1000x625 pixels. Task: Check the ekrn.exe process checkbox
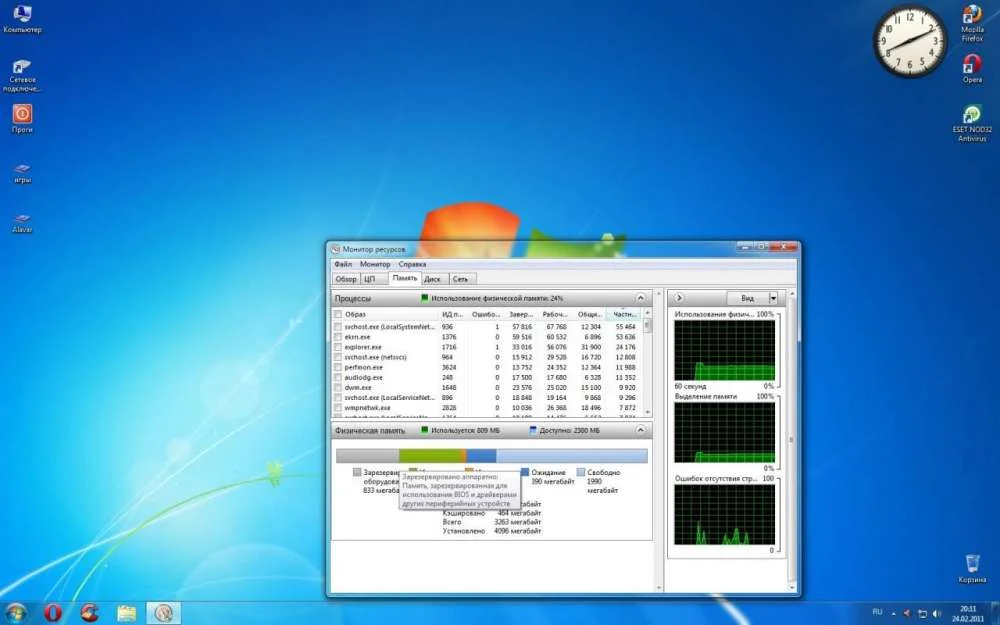click(x=338, y=337)
